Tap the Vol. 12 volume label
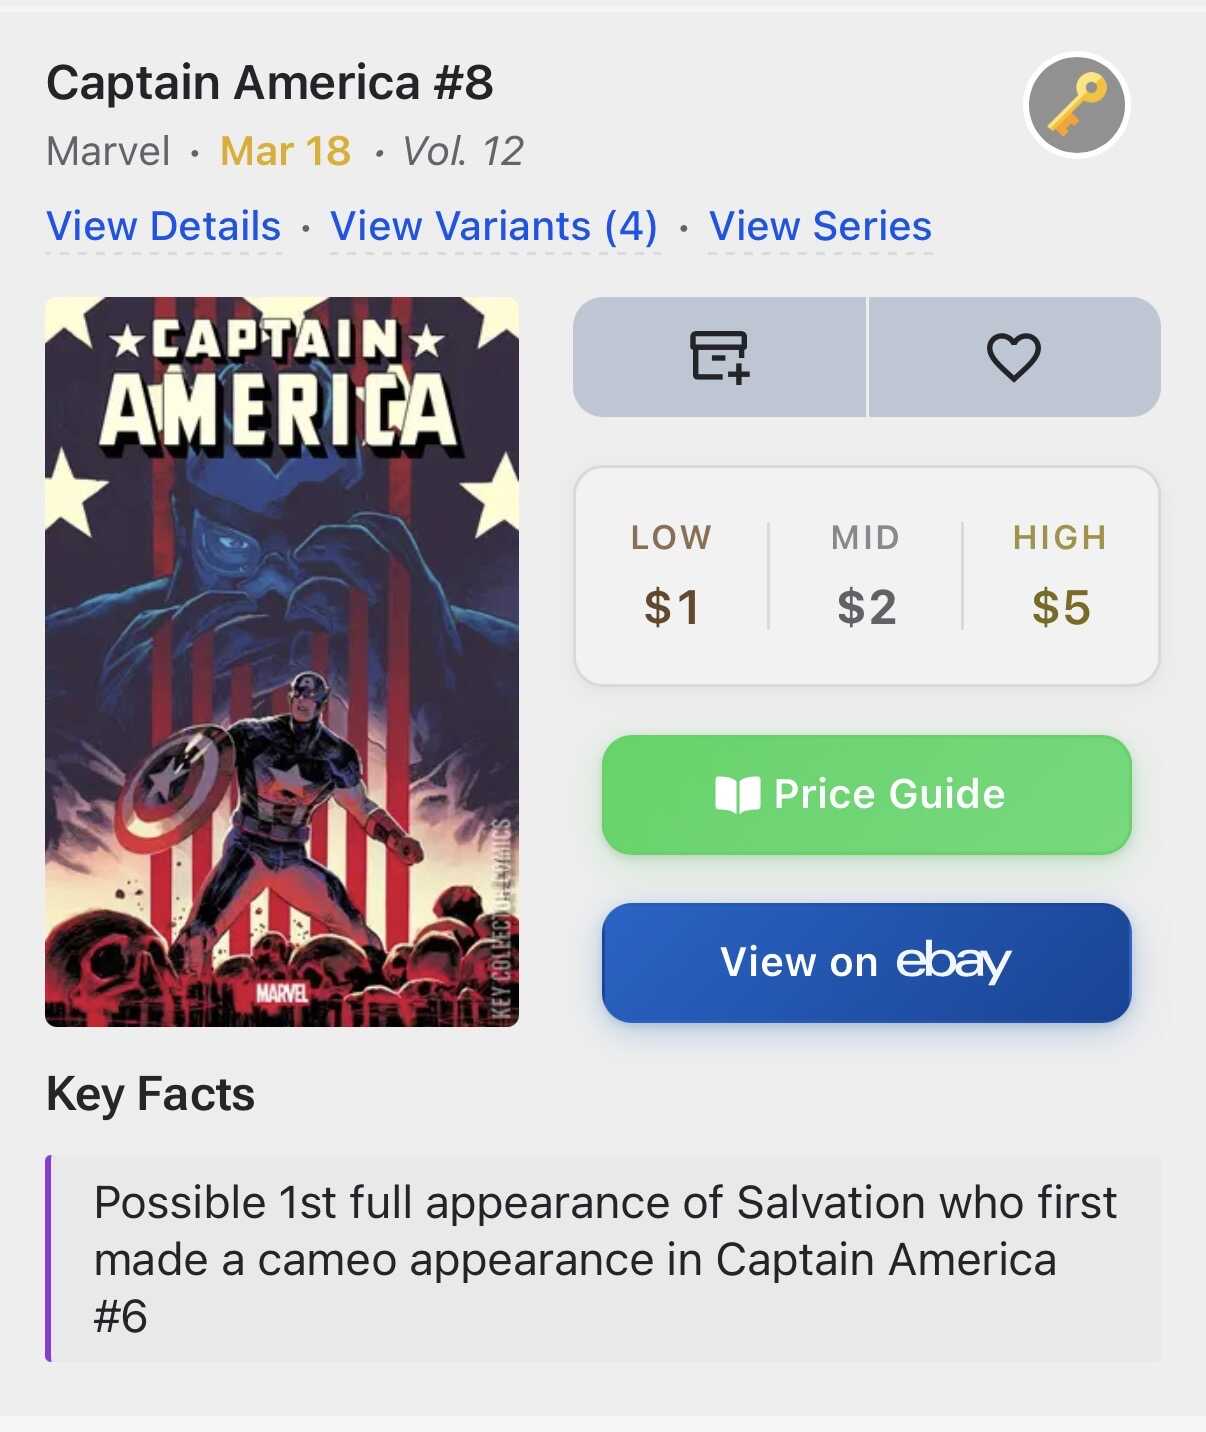 (462, 152)
